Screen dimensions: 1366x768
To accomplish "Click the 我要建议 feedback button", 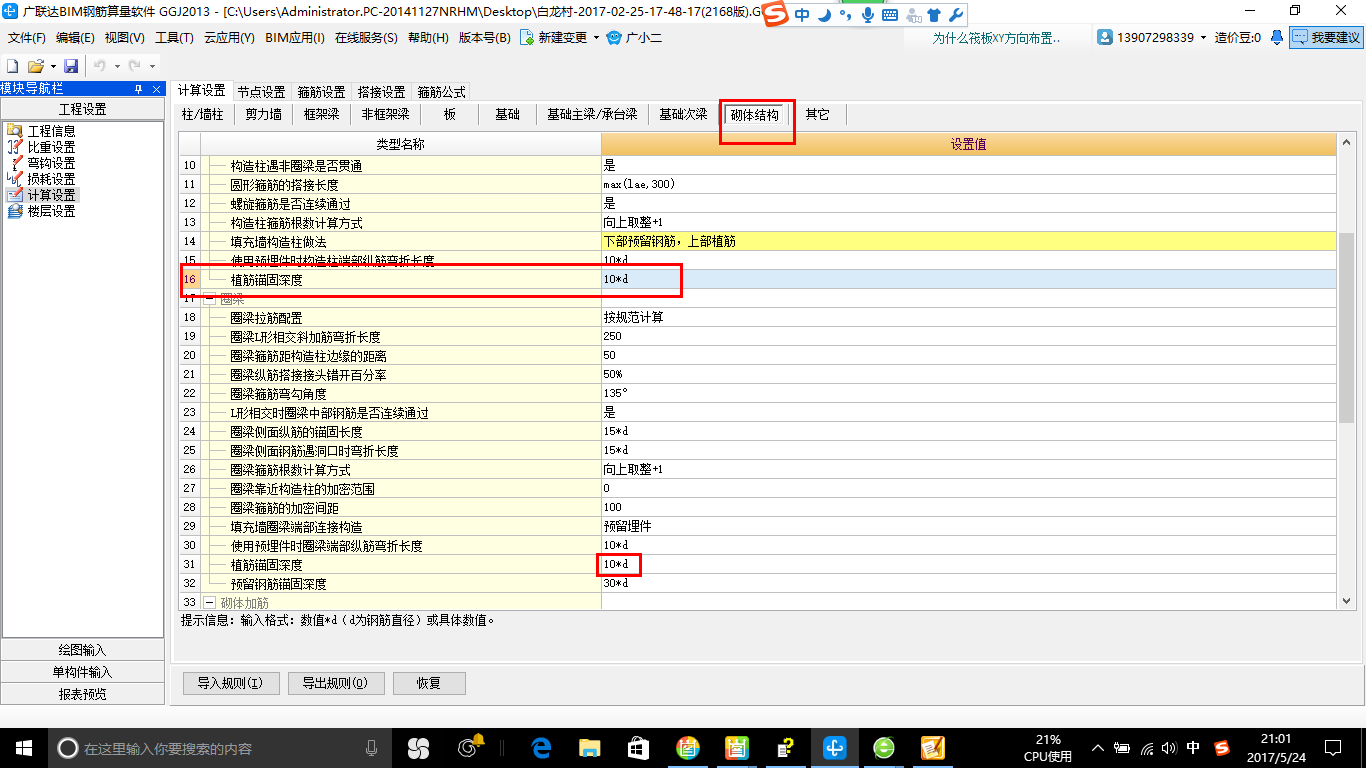I will tap(1326, 38).
